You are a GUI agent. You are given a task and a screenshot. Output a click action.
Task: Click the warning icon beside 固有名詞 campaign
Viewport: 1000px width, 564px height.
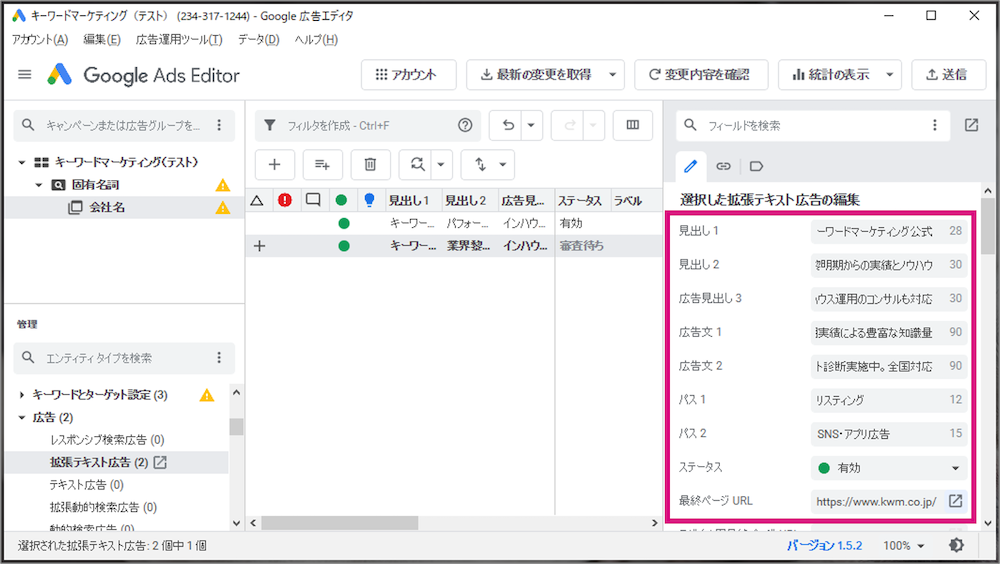(223, 185)
